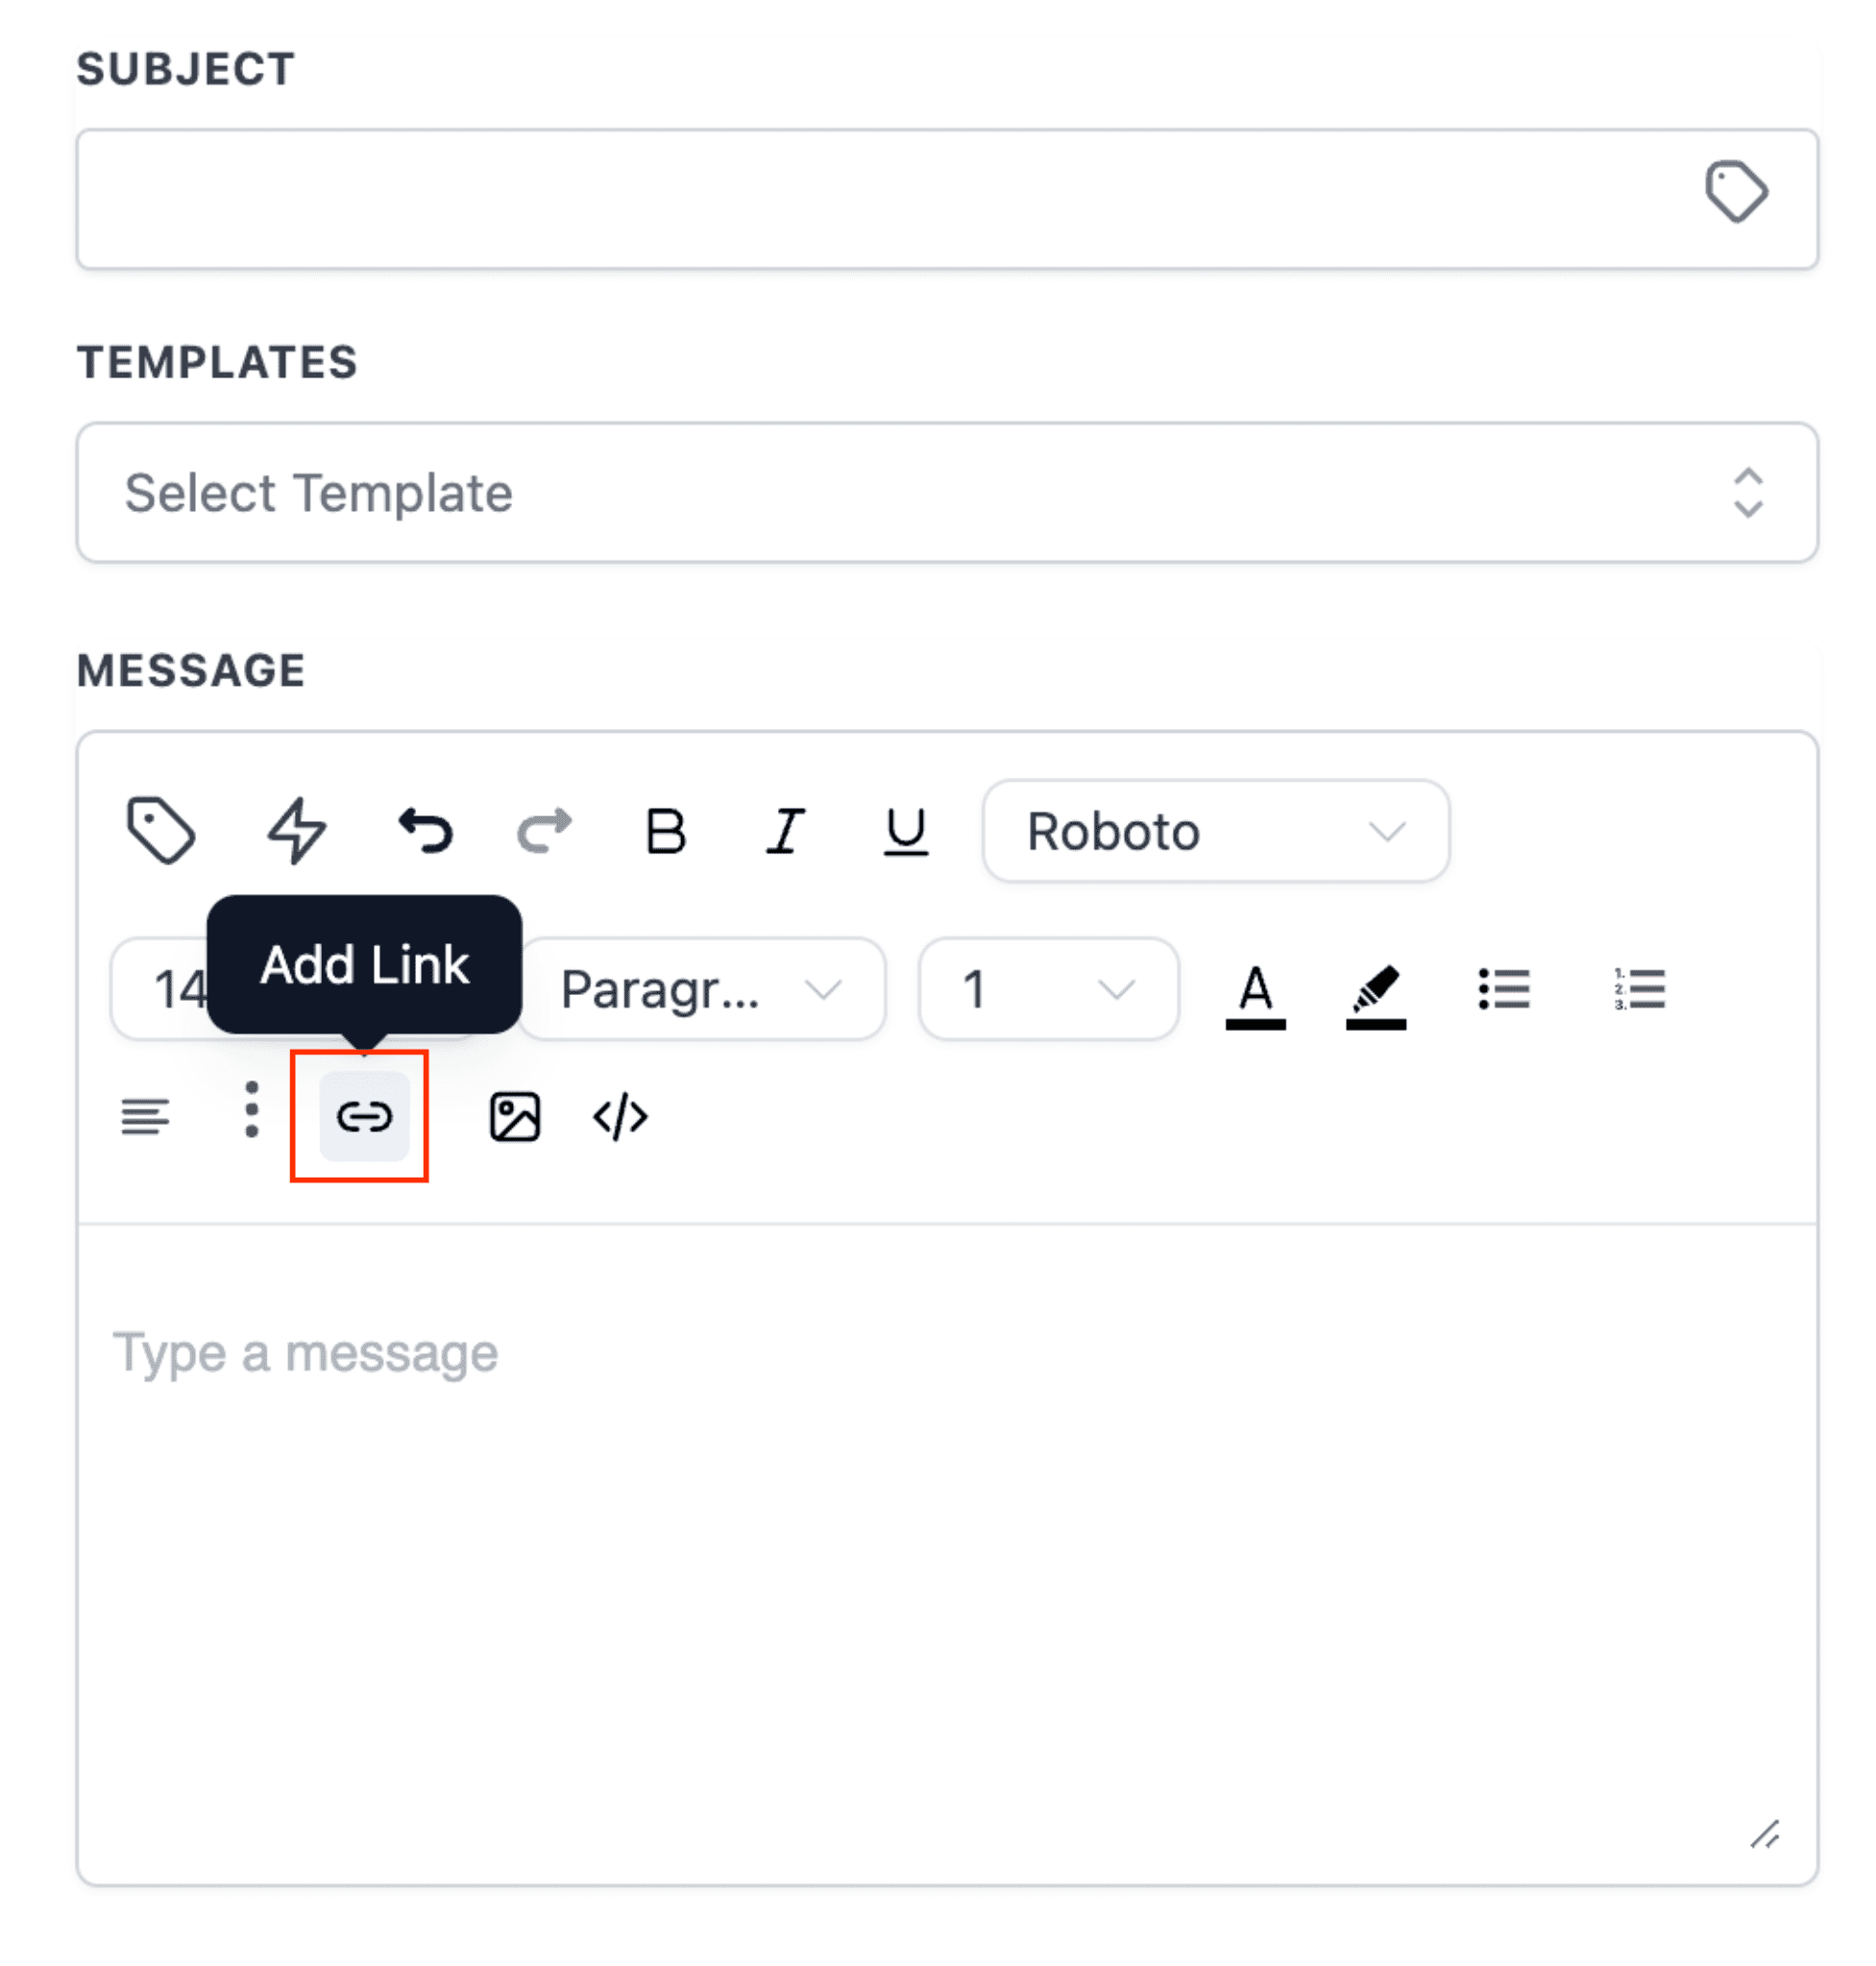This screenshot has width=1876, height=1966.
Task: Insert a bulleted list
Action: click(x=1504, y=989)
